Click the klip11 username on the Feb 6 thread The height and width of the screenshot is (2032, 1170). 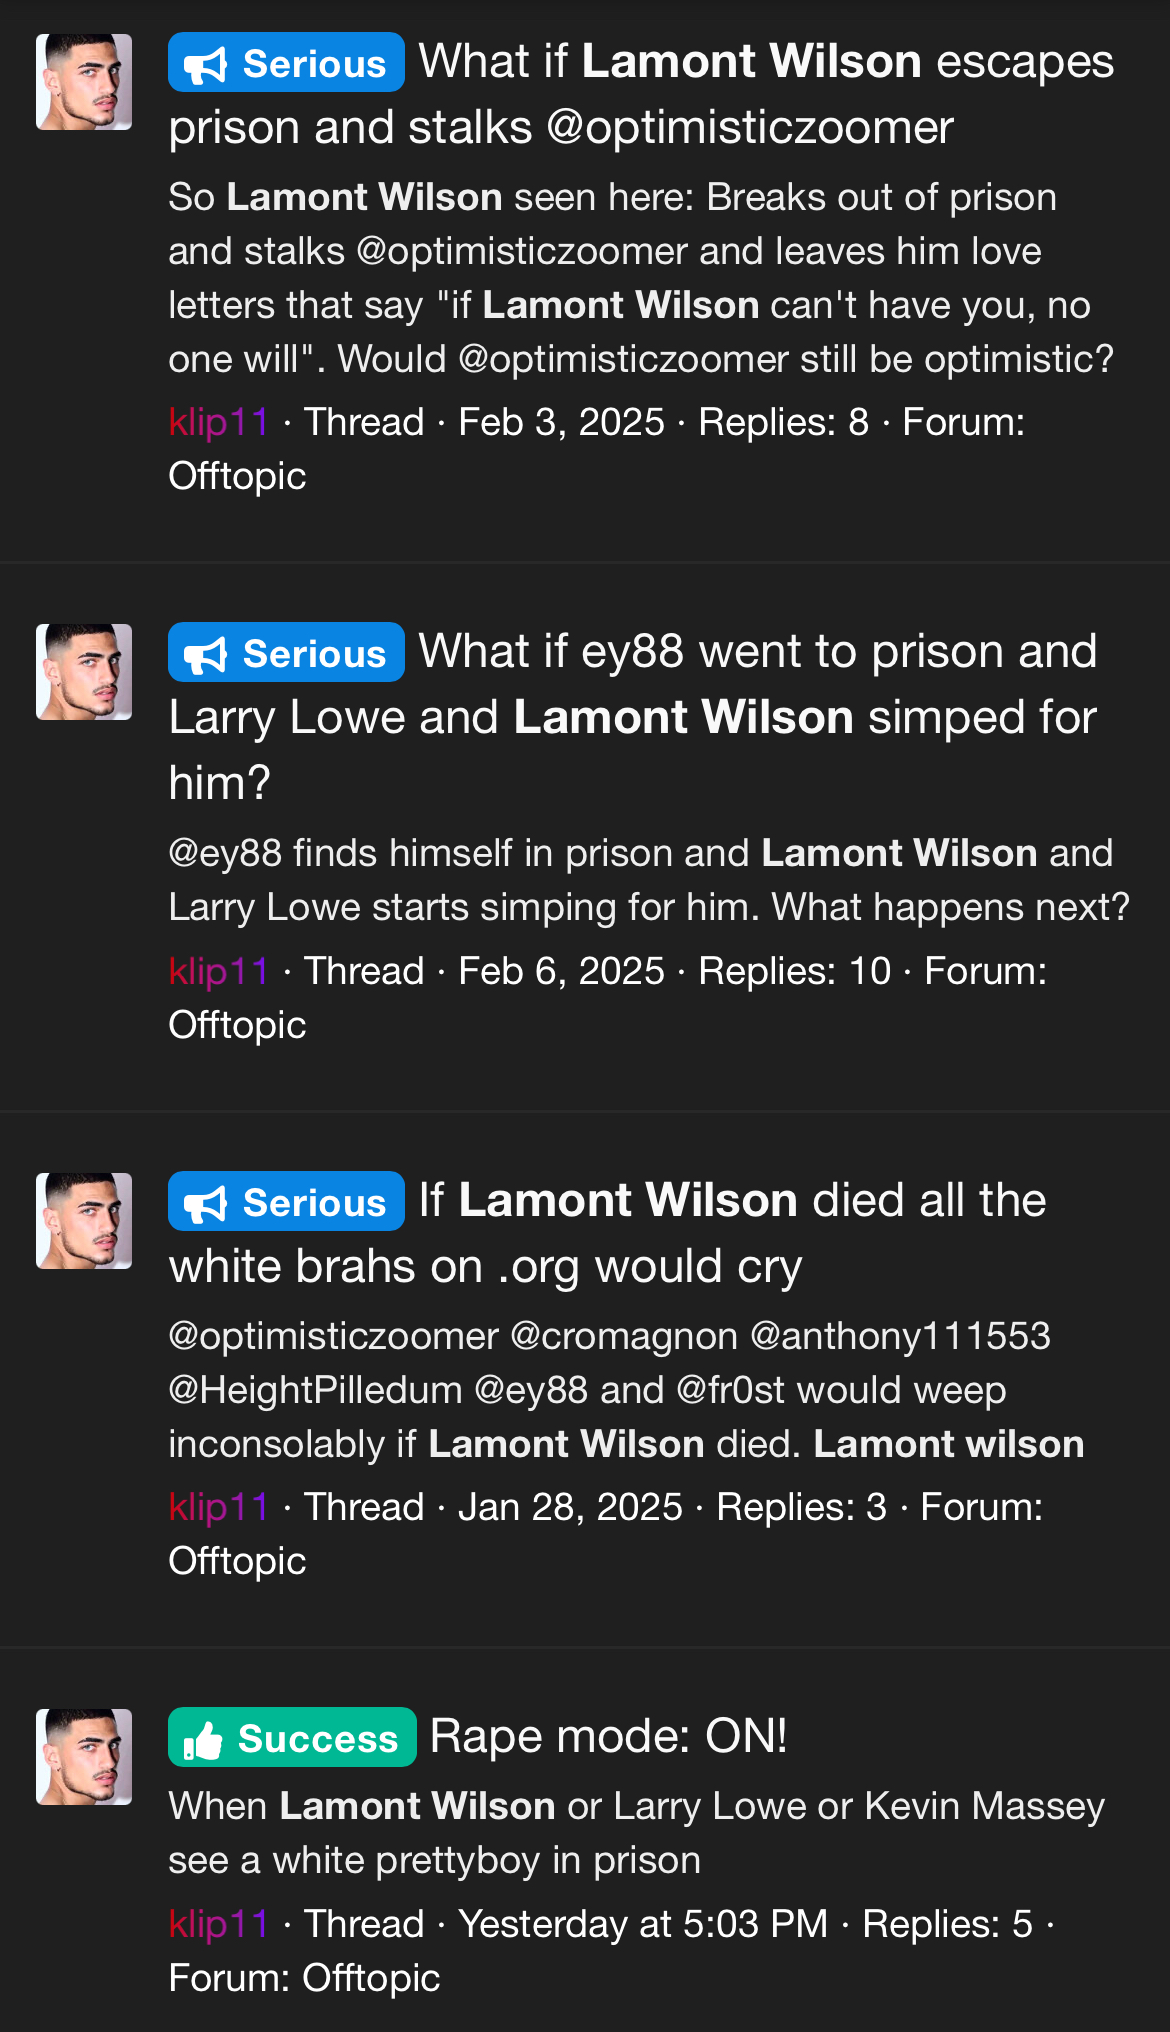click(x=218, y=971)
